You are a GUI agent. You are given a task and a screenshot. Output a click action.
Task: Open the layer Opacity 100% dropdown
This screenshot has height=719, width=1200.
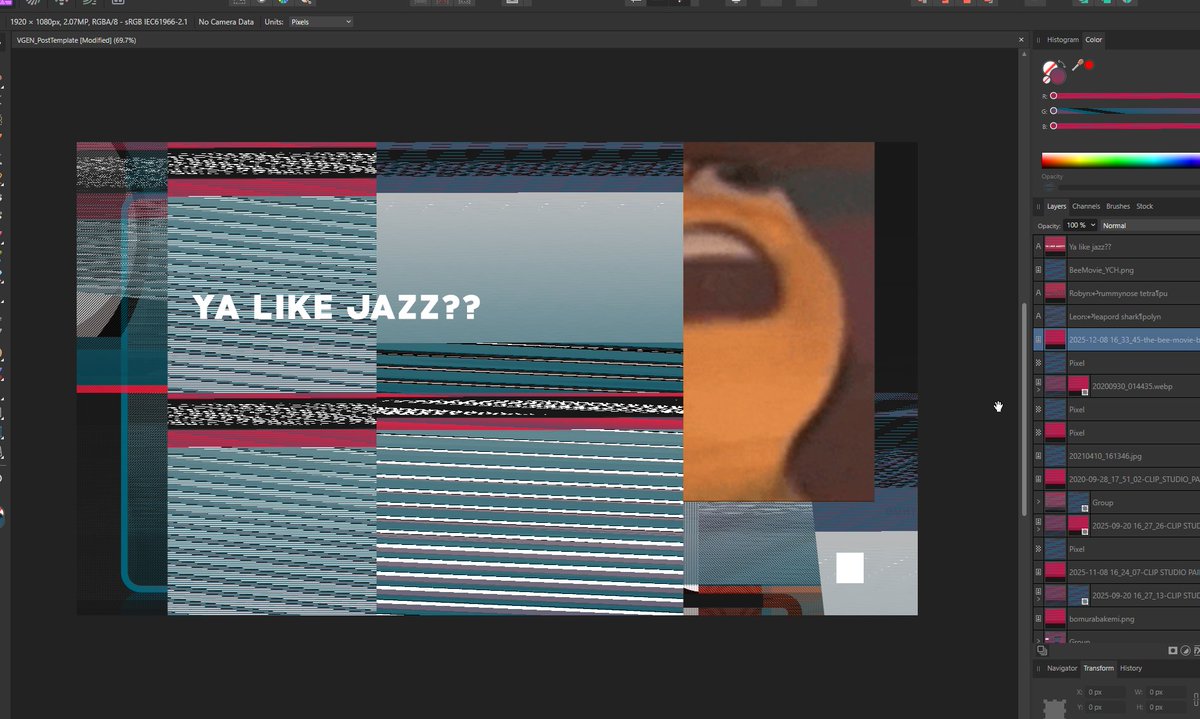click(1080, 226)
